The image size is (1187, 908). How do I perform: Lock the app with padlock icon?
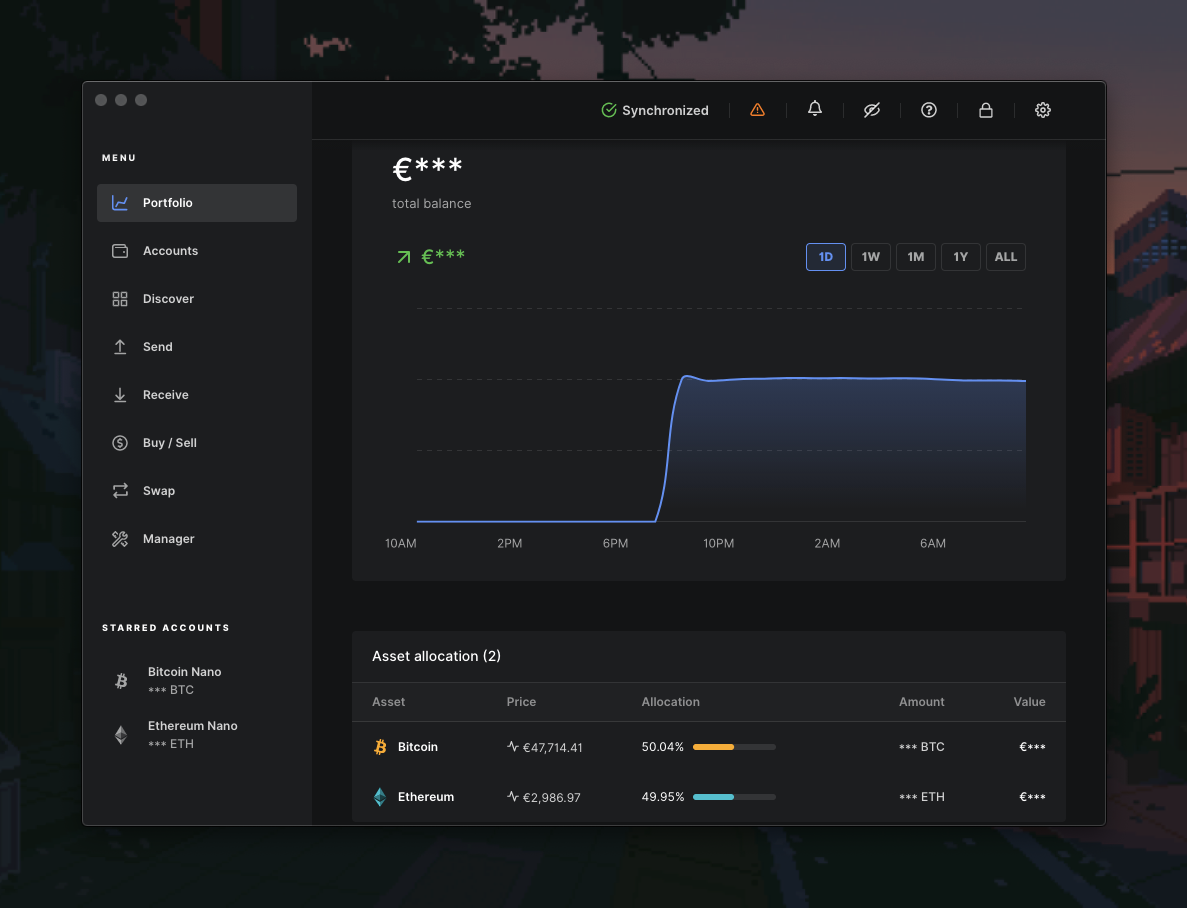[986, 110]
